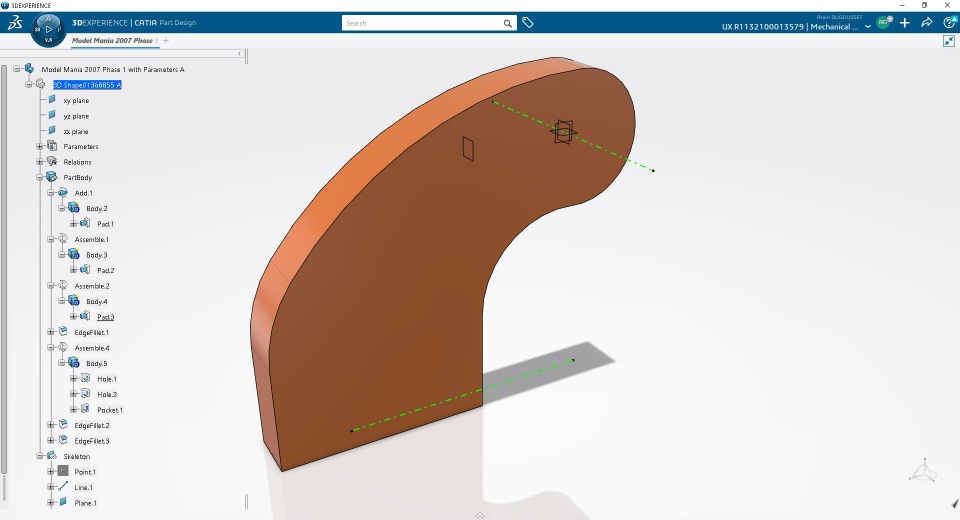Click the Parameters node icon
This screenshot has width=960, height=520.
(x=53, y=146)
